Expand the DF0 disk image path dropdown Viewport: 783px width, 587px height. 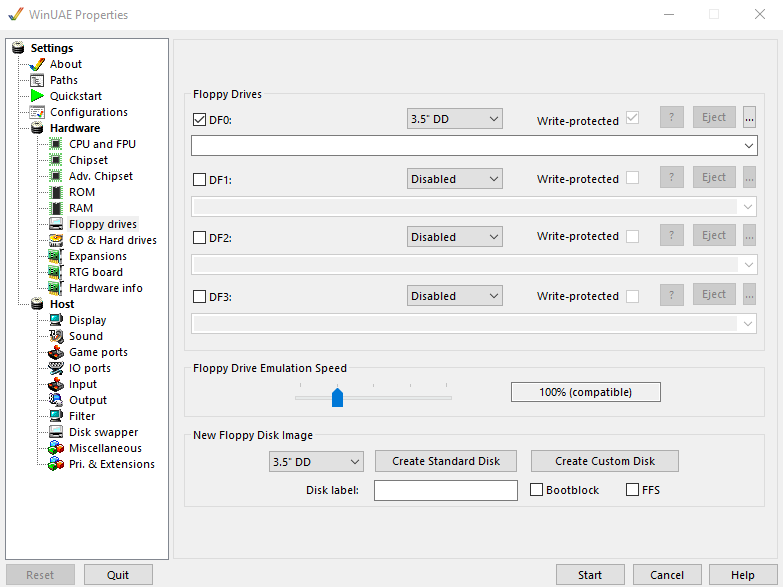(748, 146)
